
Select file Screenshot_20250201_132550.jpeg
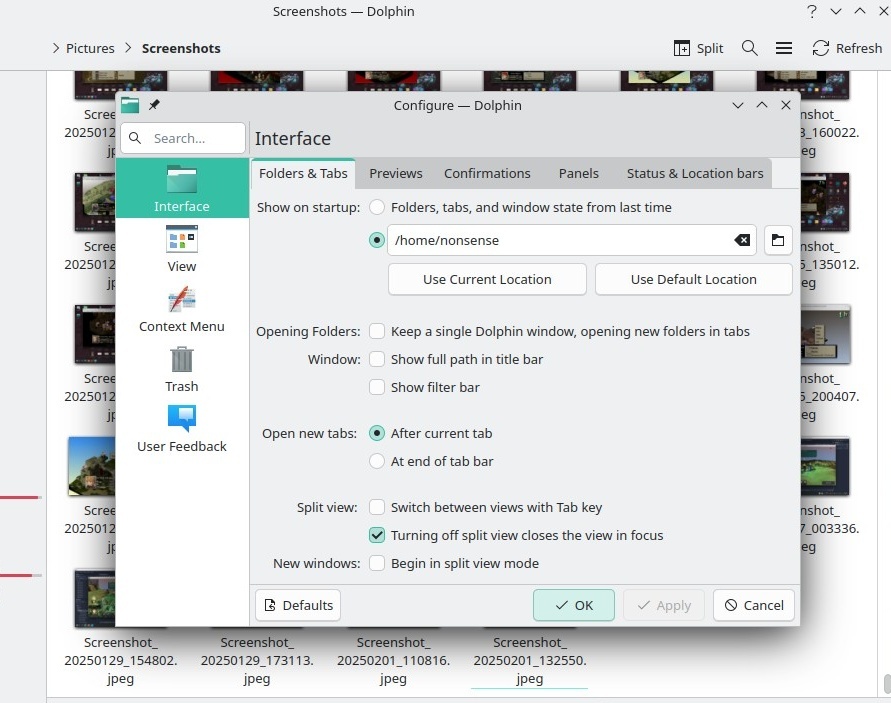tap(530, 660)
